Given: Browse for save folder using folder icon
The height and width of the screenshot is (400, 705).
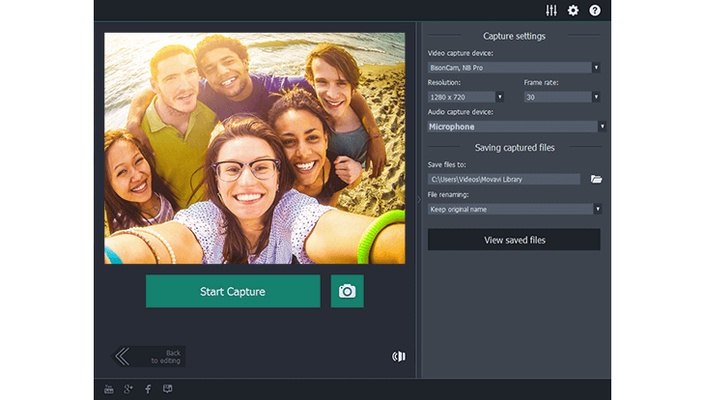Looking at the screenshot, I should coord(596,179).
